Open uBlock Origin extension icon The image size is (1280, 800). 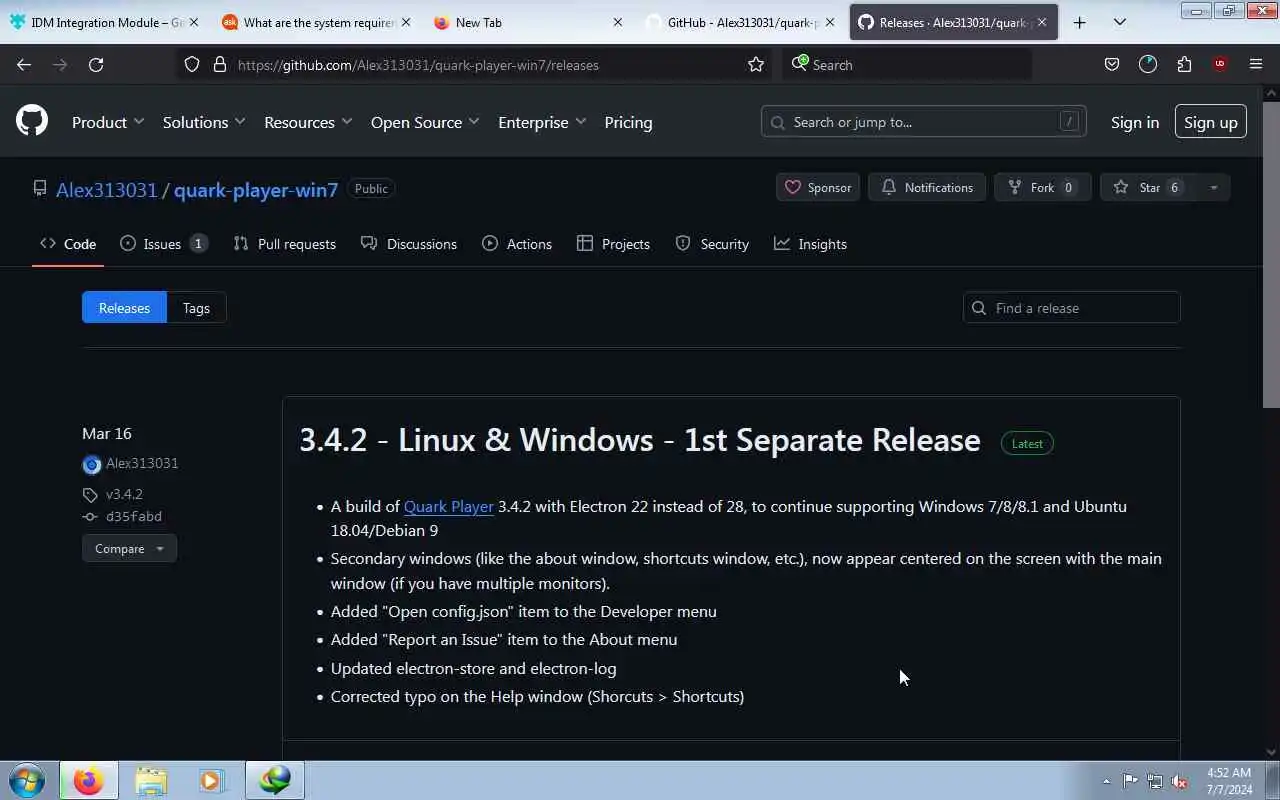tap(1220, 65)
